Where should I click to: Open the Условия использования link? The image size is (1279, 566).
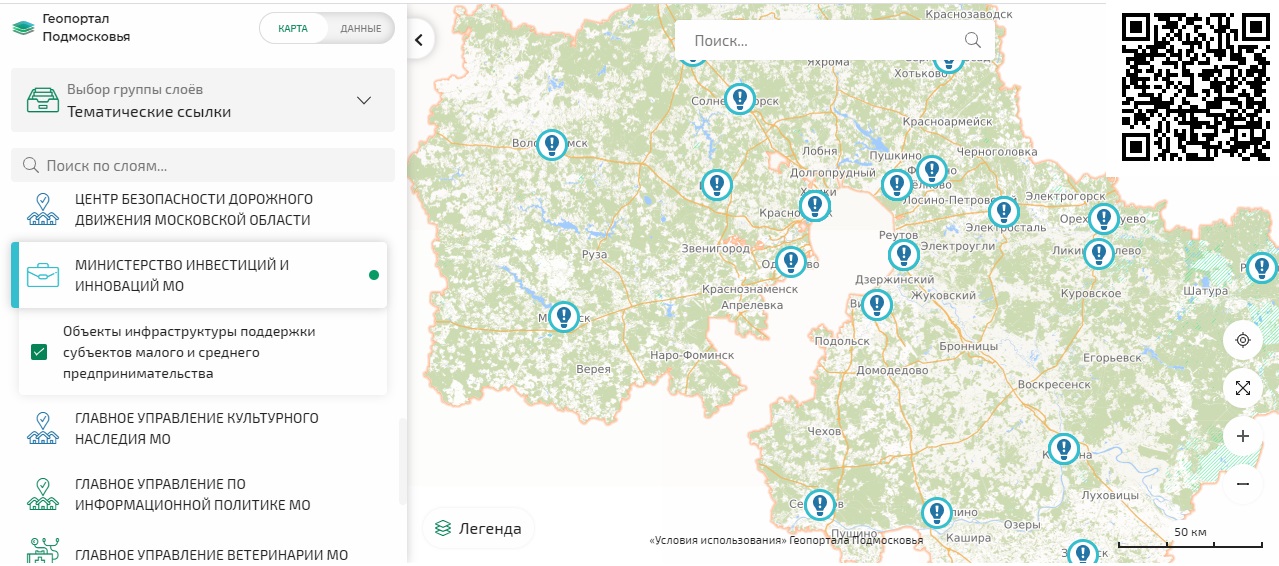click(717, 541)
